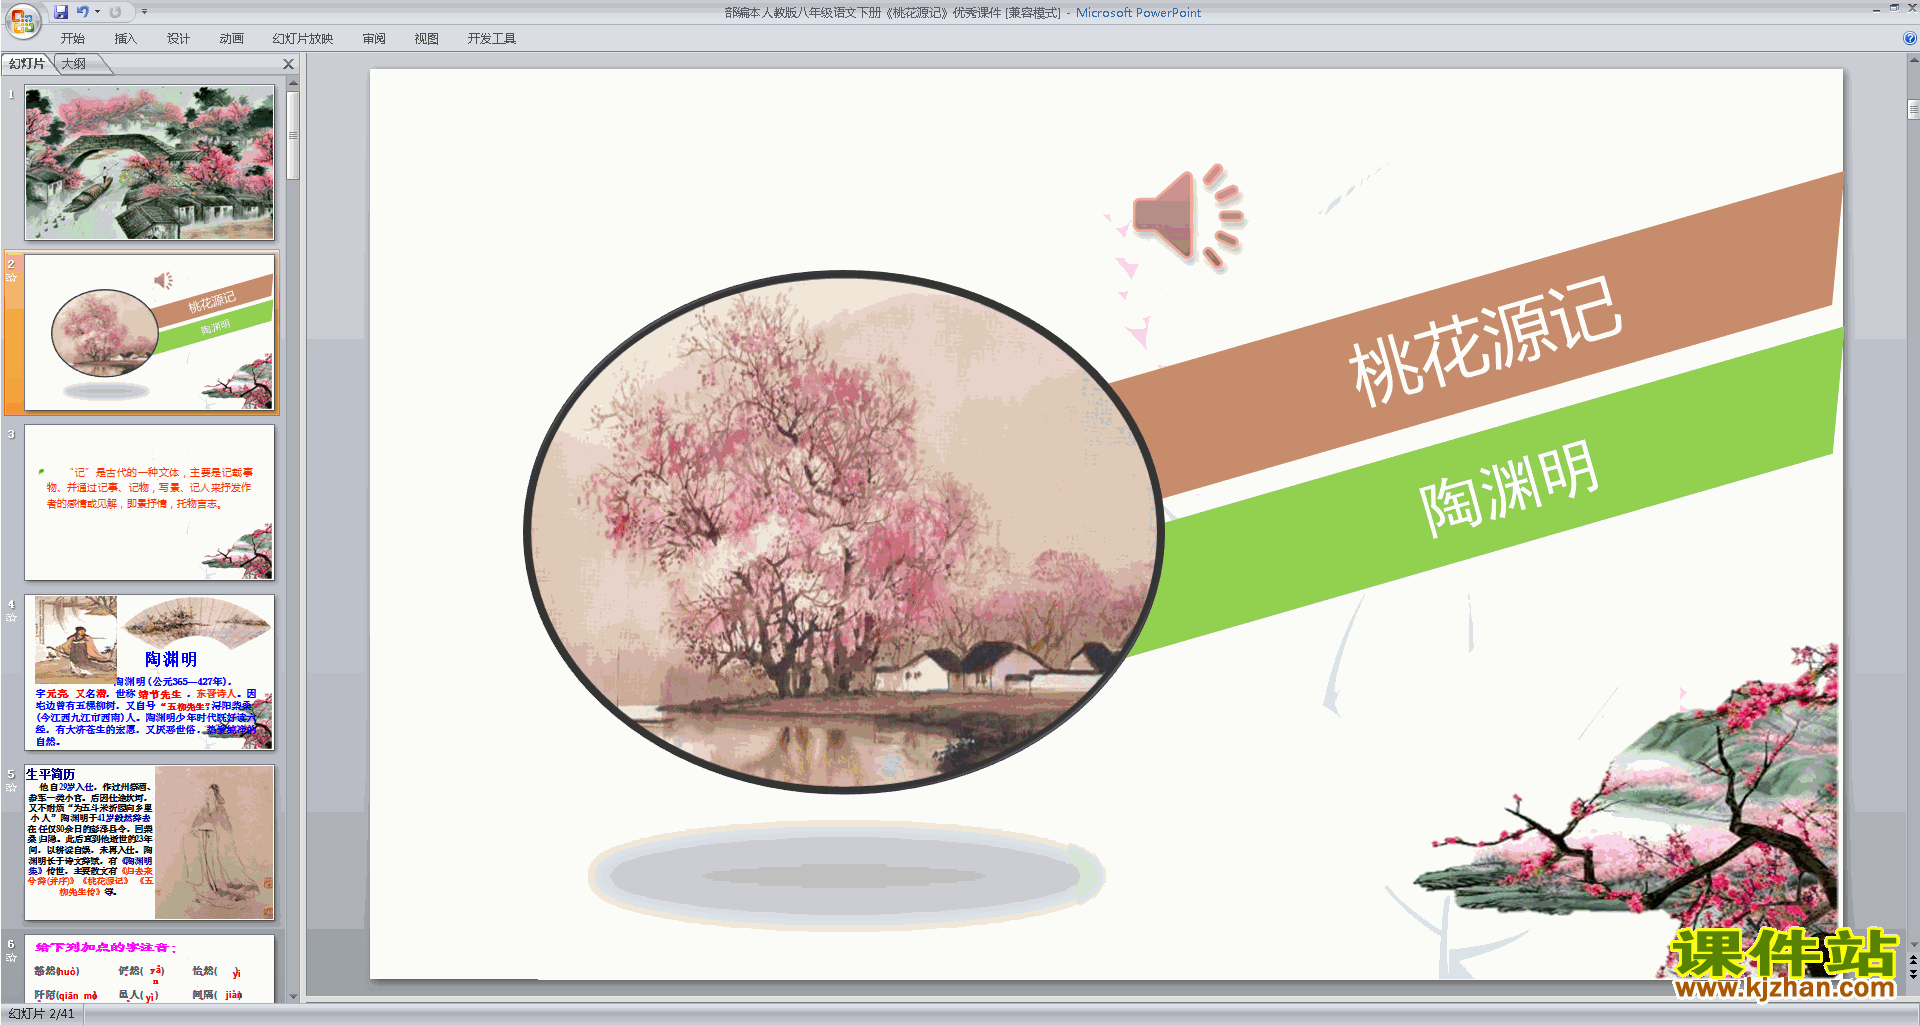Image resolution: width=1920 pixels, height=1025 pixels.
Task: Go to the 视图 ribbon tab
Action: click(427, 39)
